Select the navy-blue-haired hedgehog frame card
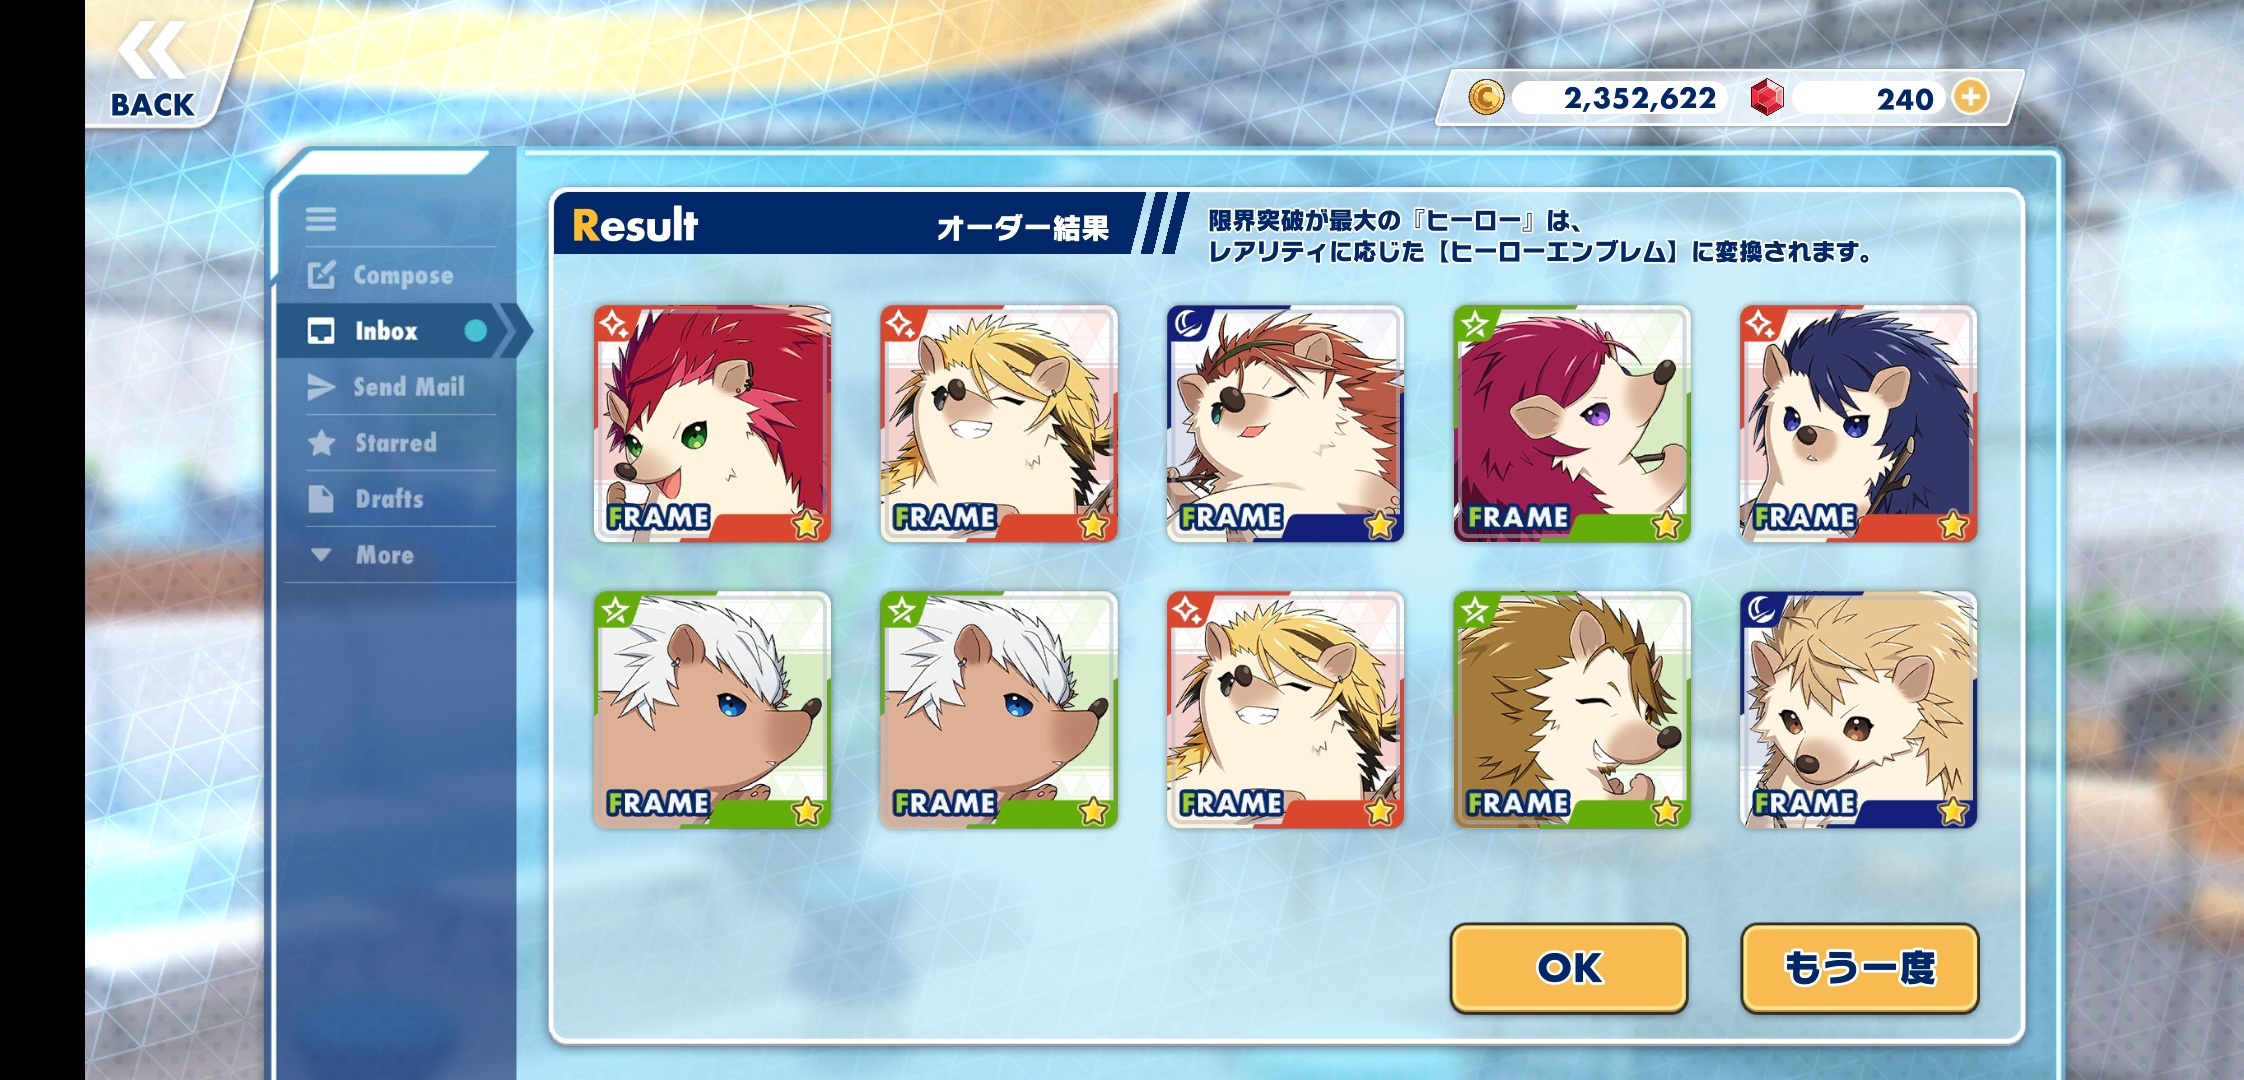Viewport: 2244px width, 1080px height. click(x=1858, y=424)
